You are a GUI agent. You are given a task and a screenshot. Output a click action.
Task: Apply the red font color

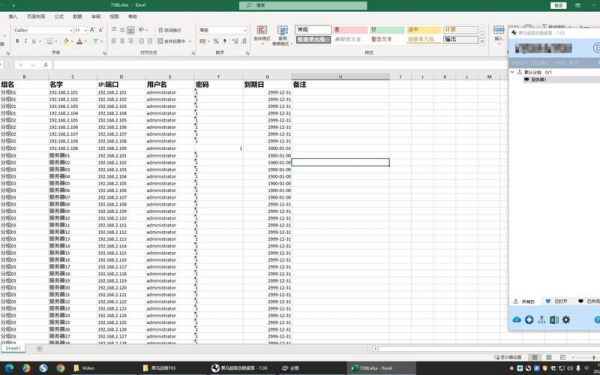80,41
